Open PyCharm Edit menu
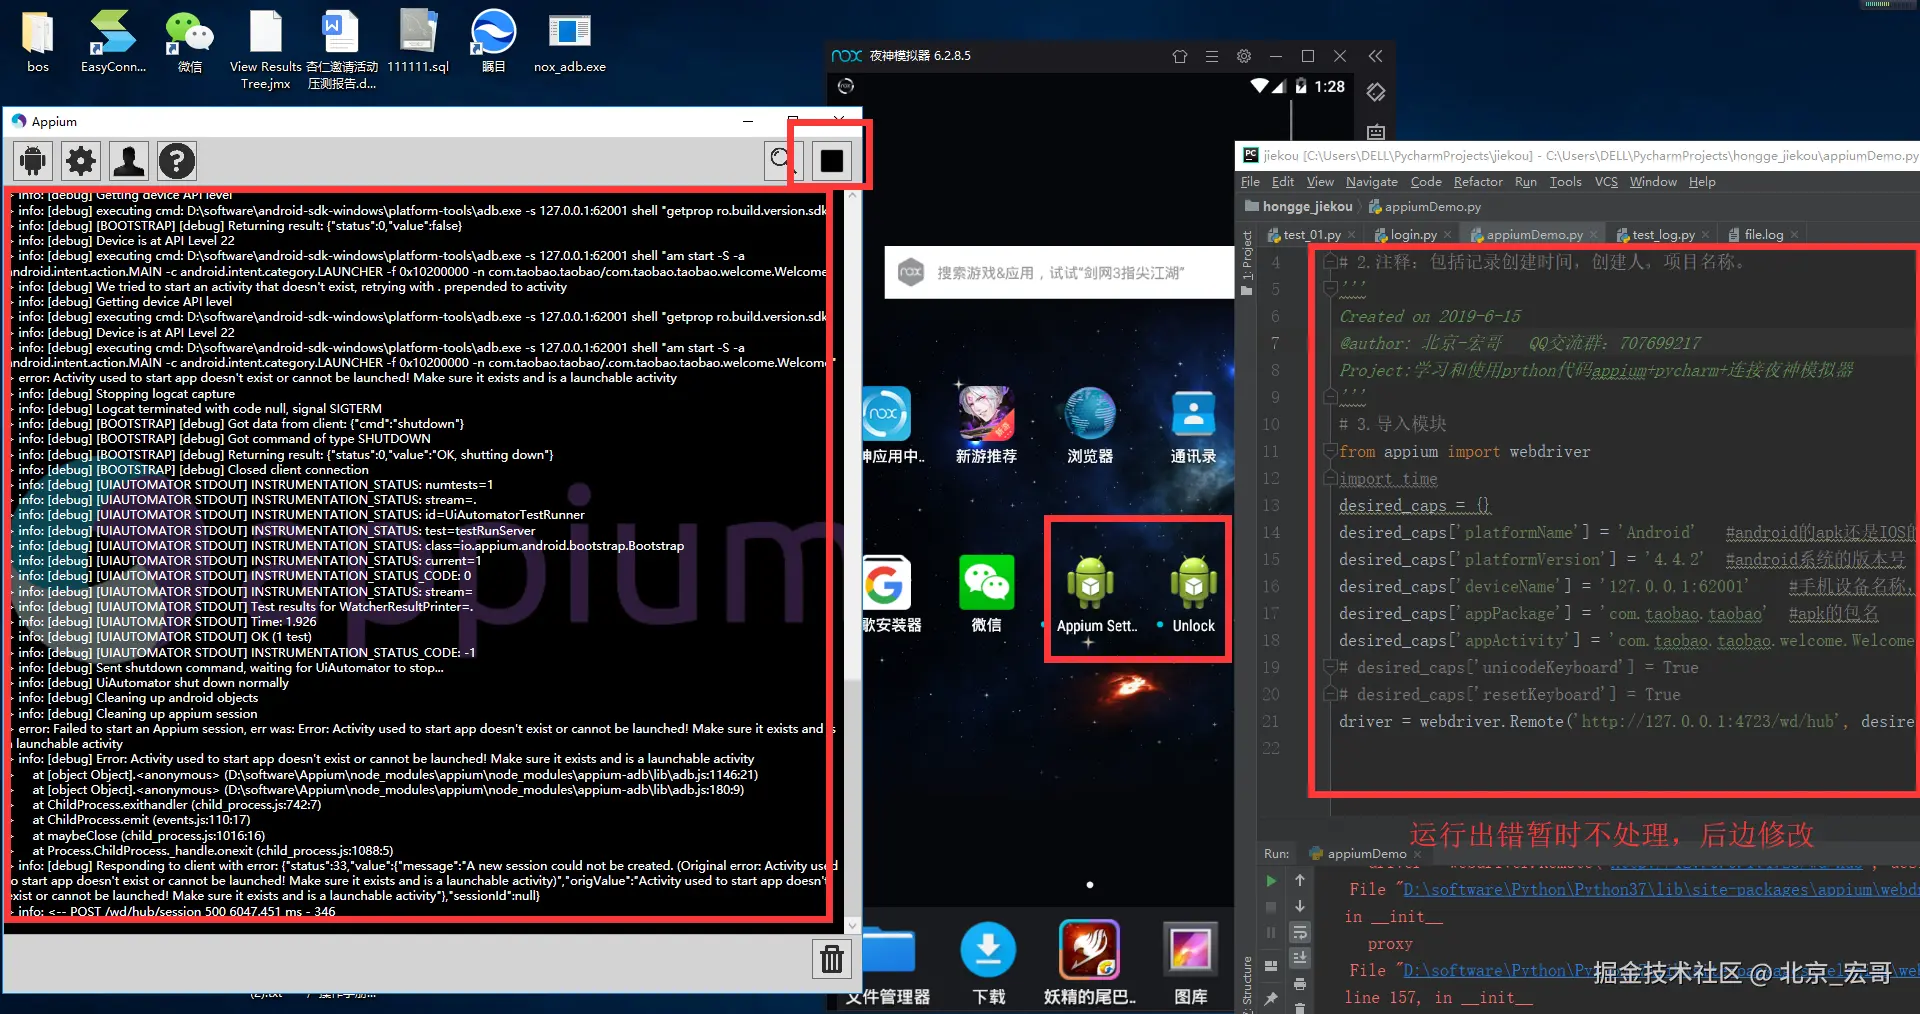Screen dimensions: 1920x1014 coord(1283,182)
